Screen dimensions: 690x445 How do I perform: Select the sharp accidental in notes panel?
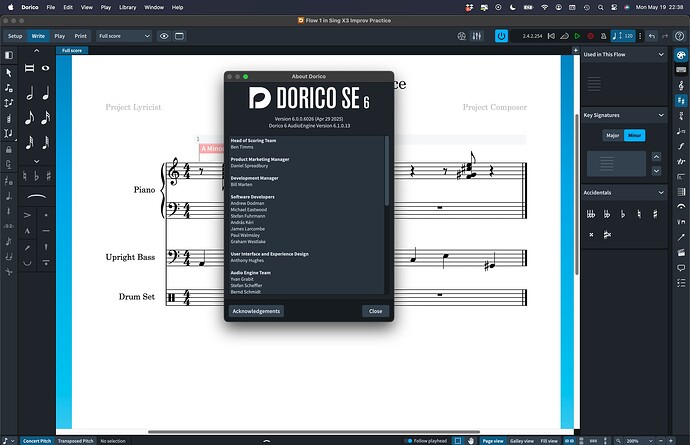48,176
